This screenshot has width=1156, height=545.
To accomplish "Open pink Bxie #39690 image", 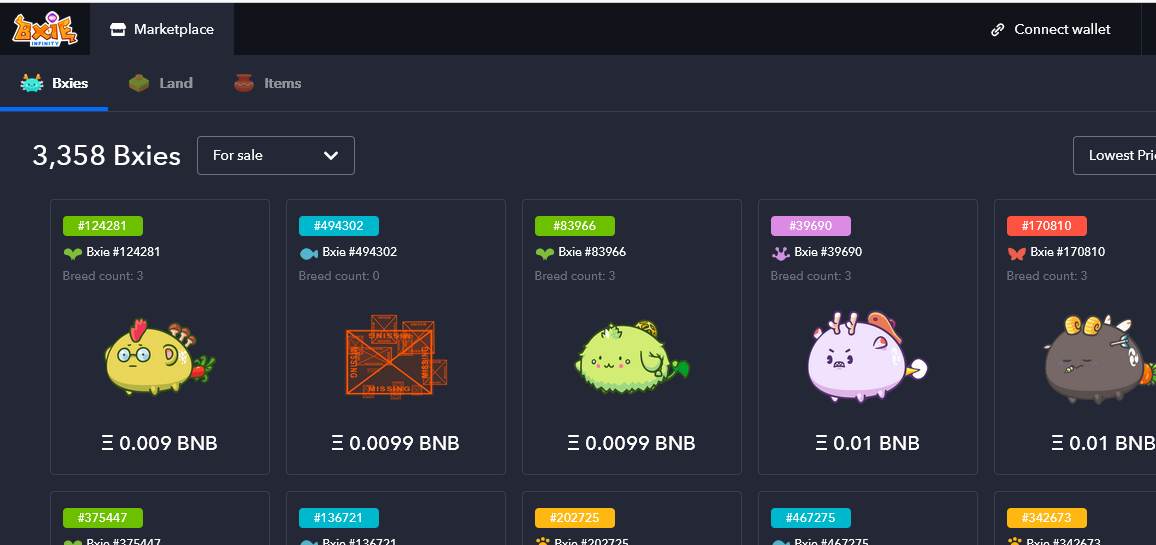I will coord(867,357).
